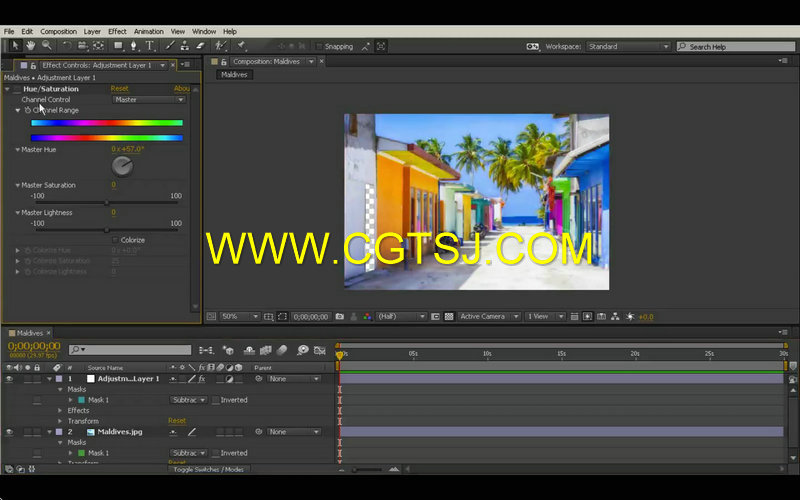Click the snapshot camera icon in viewer

click(340, 317)
